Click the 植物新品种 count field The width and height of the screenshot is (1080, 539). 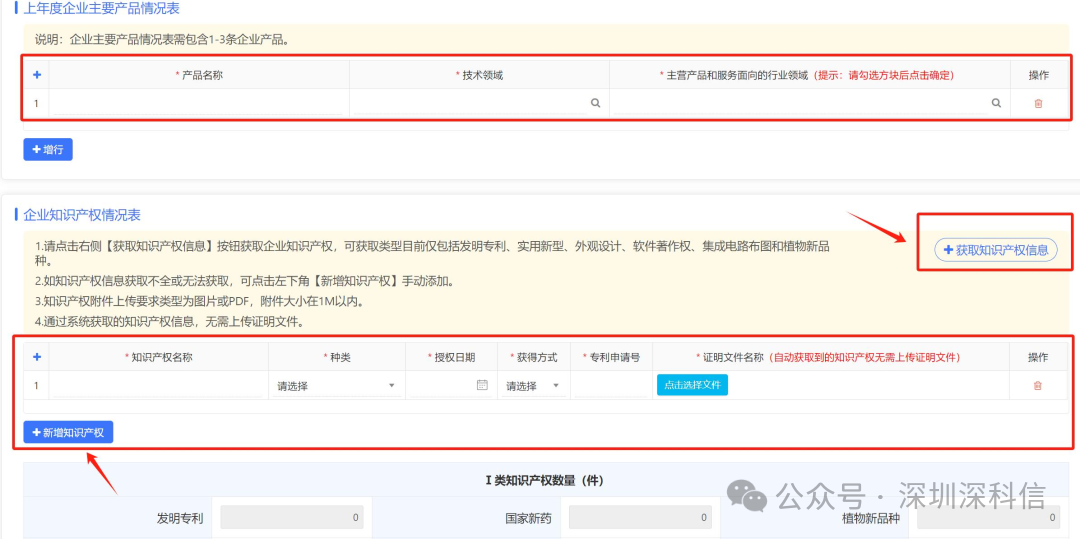988,517
